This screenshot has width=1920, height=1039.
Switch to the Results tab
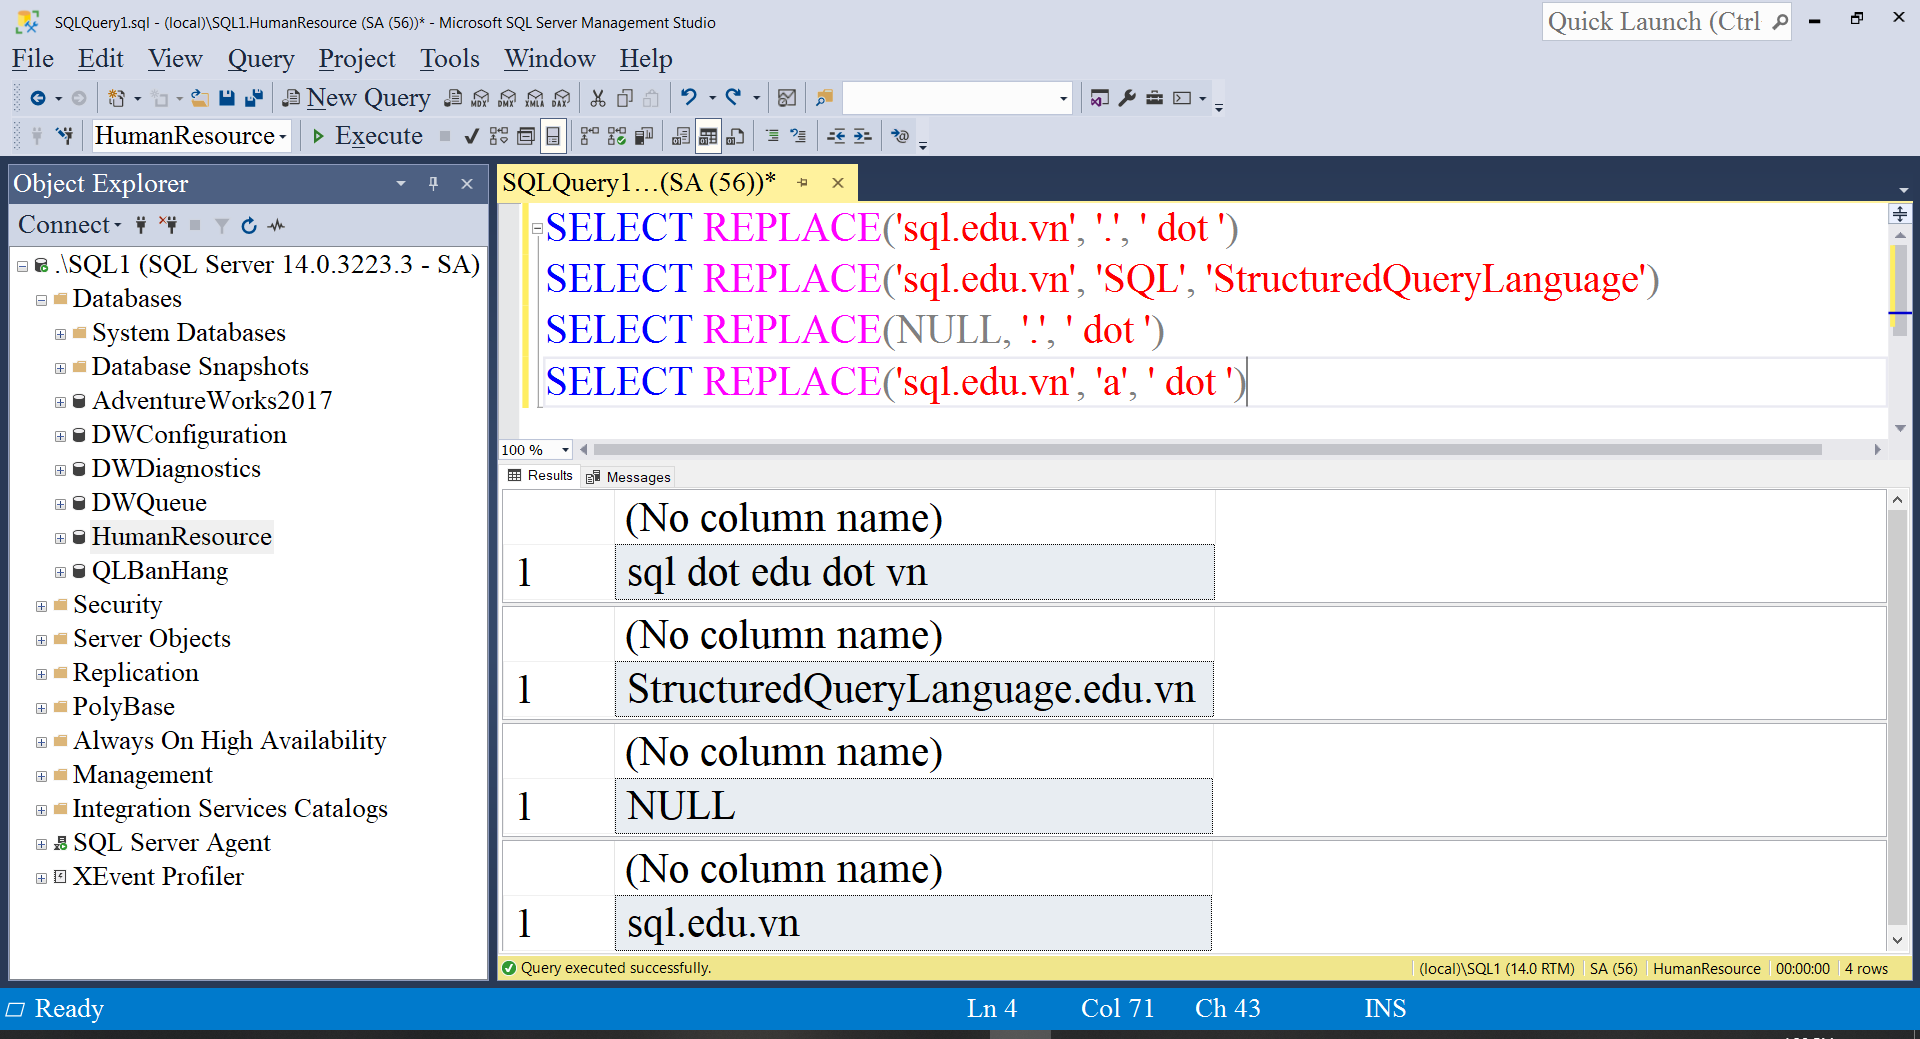click(x=540, y=476)
